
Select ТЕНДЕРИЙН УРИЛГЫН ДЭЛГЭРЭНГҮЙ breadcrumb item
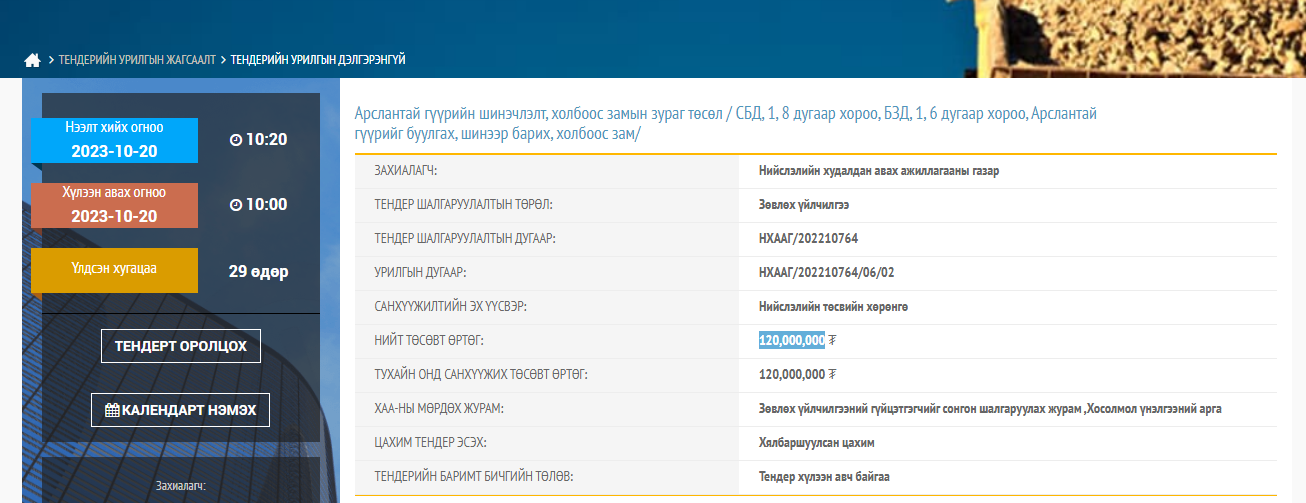pyautogui.click(x=317, y=60)
